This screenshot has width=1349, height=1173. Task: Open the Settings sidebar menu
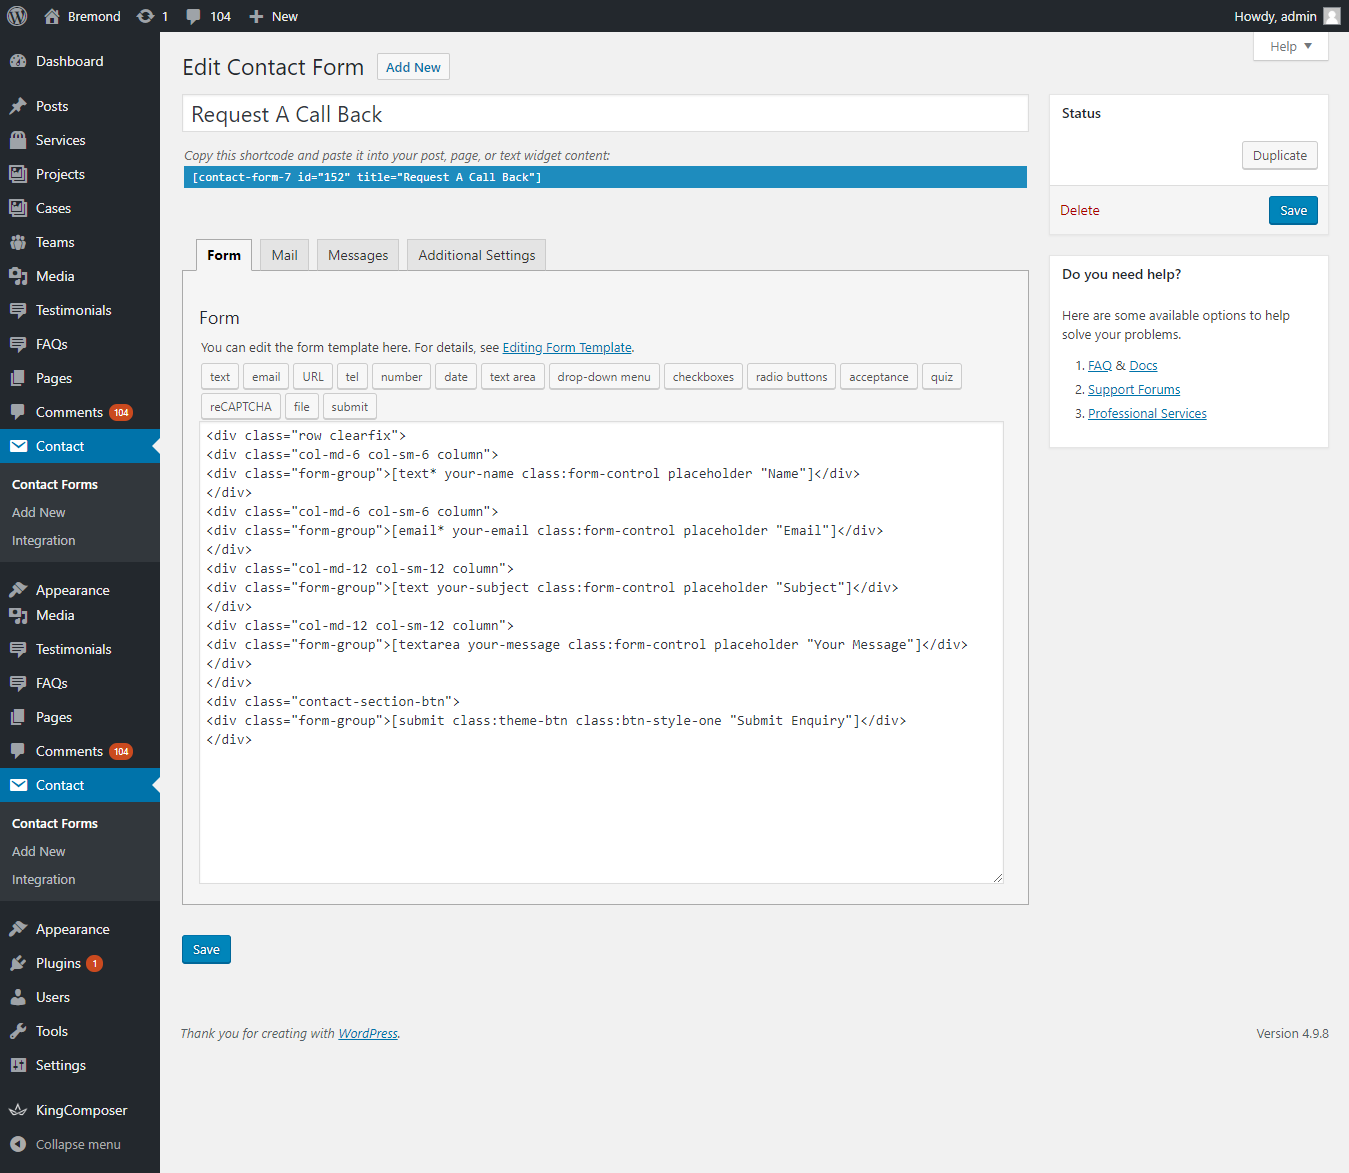click(61, 1065)
